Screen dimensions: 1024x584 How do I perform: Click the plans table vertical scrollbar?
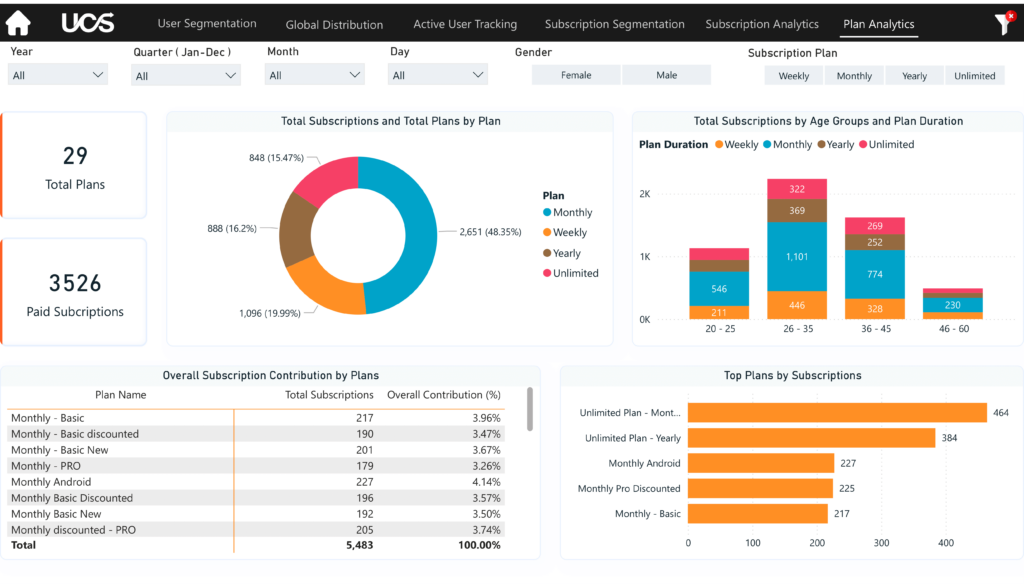coord(529,409)
